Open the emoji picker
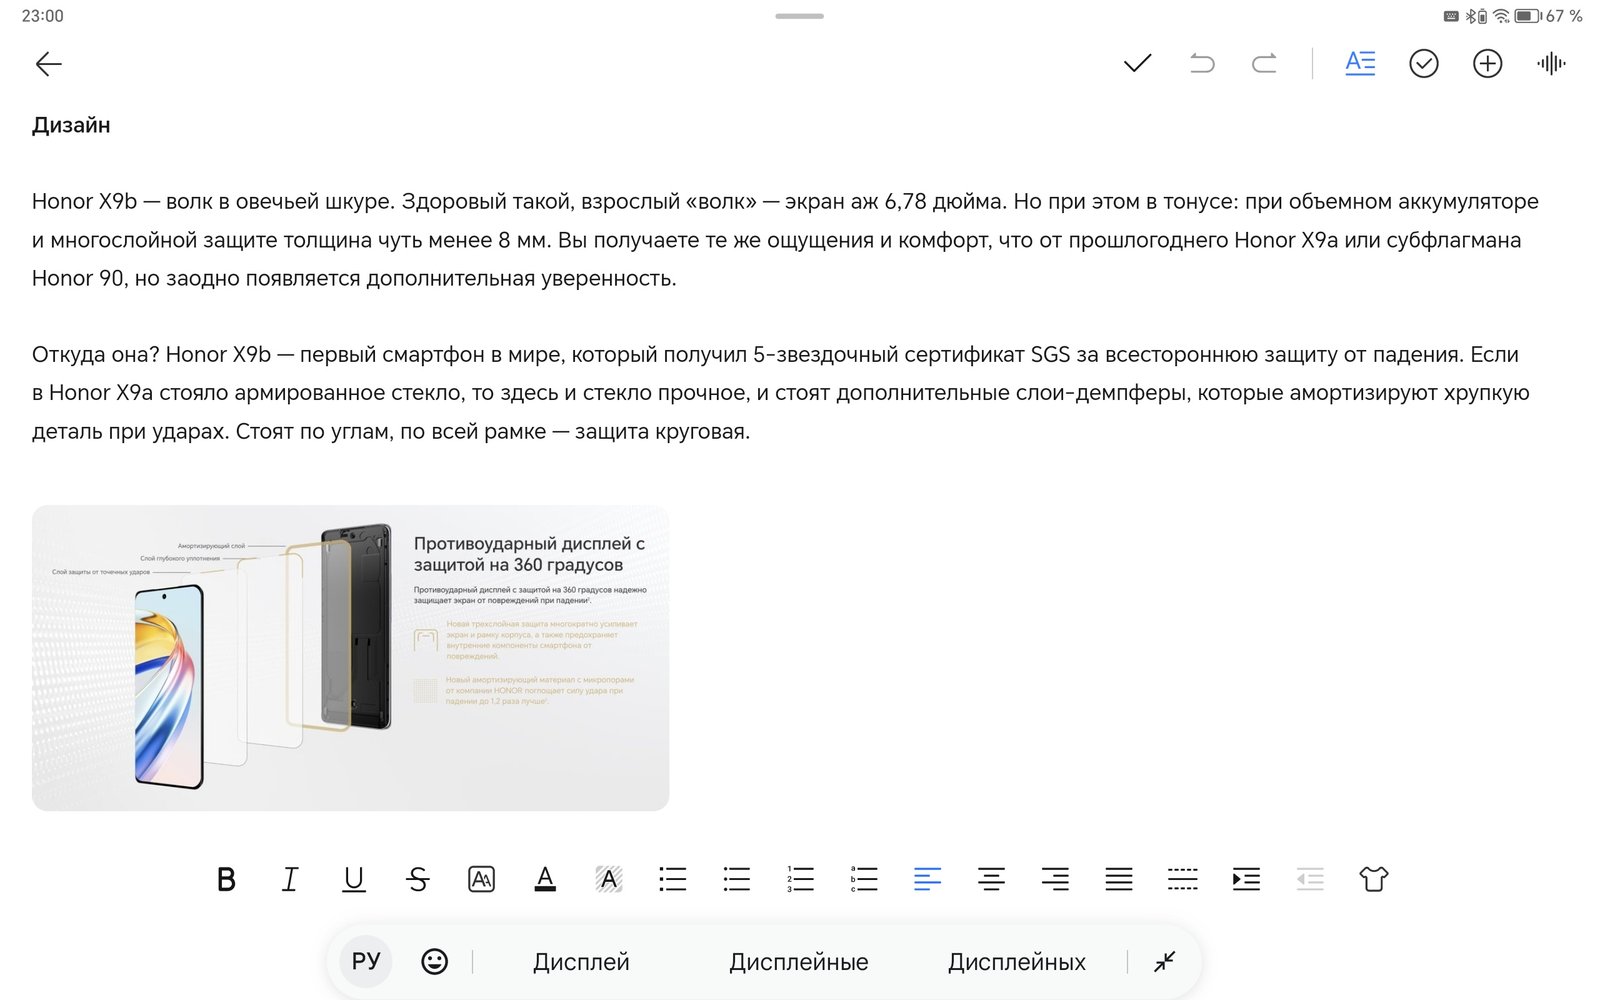 (434, 961)
